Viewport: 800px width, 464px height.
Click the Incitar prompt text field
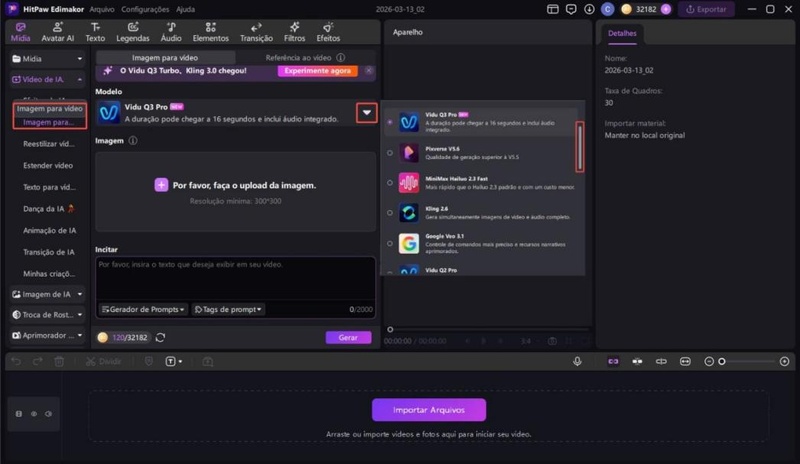tap(235, 279)
